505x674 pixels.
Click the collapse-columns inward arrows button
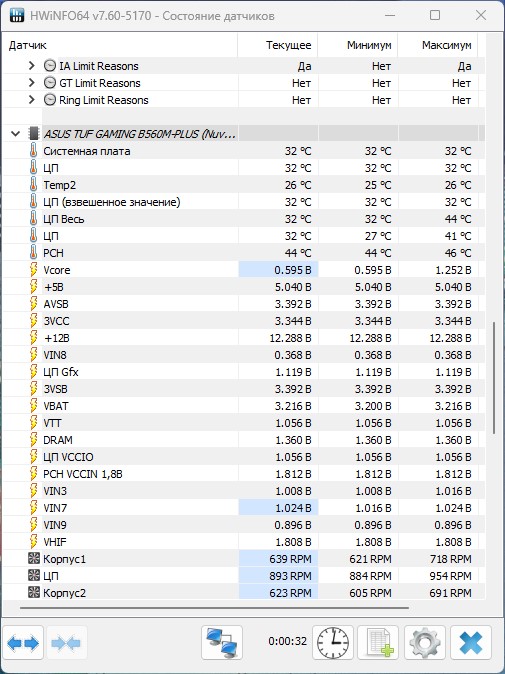click(66, 643)
